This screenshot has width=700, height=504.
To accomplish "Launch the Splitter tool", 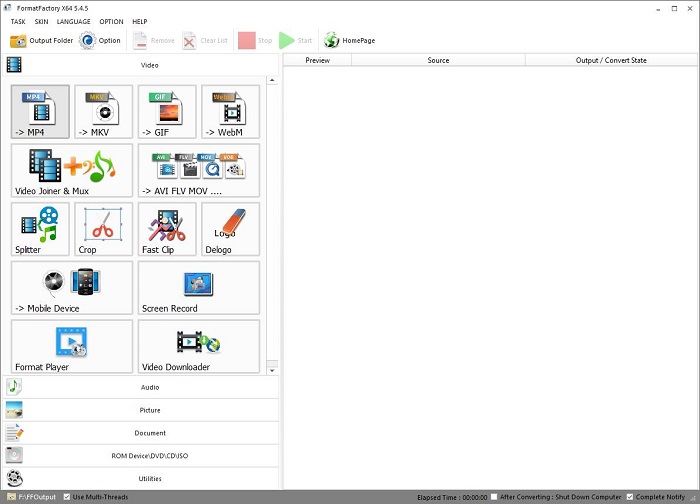I will pyautogui.click(x=40, y=229).
